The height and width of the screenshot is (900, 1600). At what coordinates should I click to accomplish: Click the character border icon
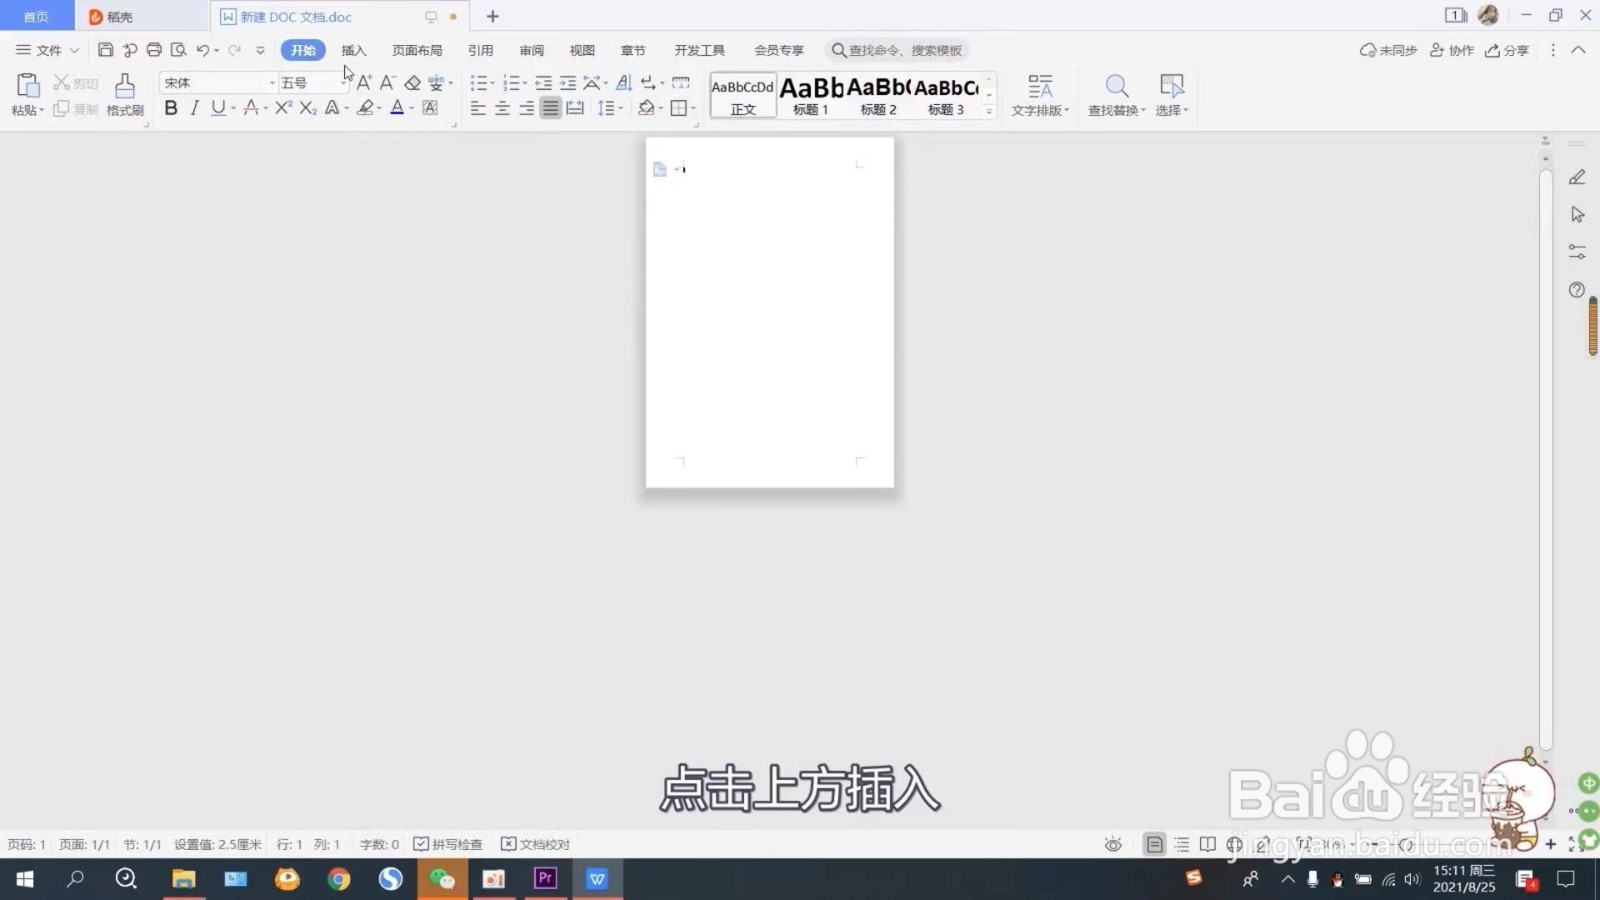[430, 108]
